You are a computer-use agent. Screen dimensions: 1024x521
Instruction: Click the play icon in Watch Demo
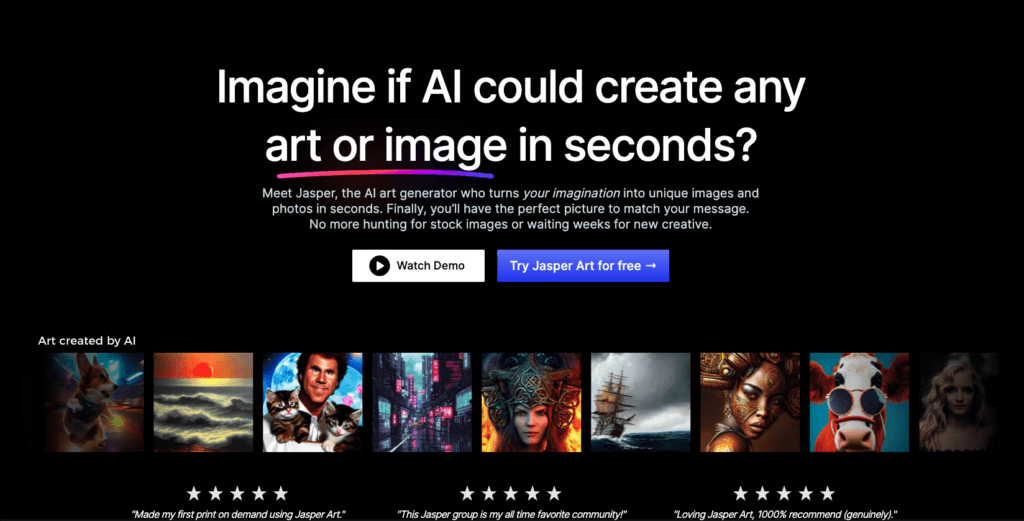pos(379,266)
